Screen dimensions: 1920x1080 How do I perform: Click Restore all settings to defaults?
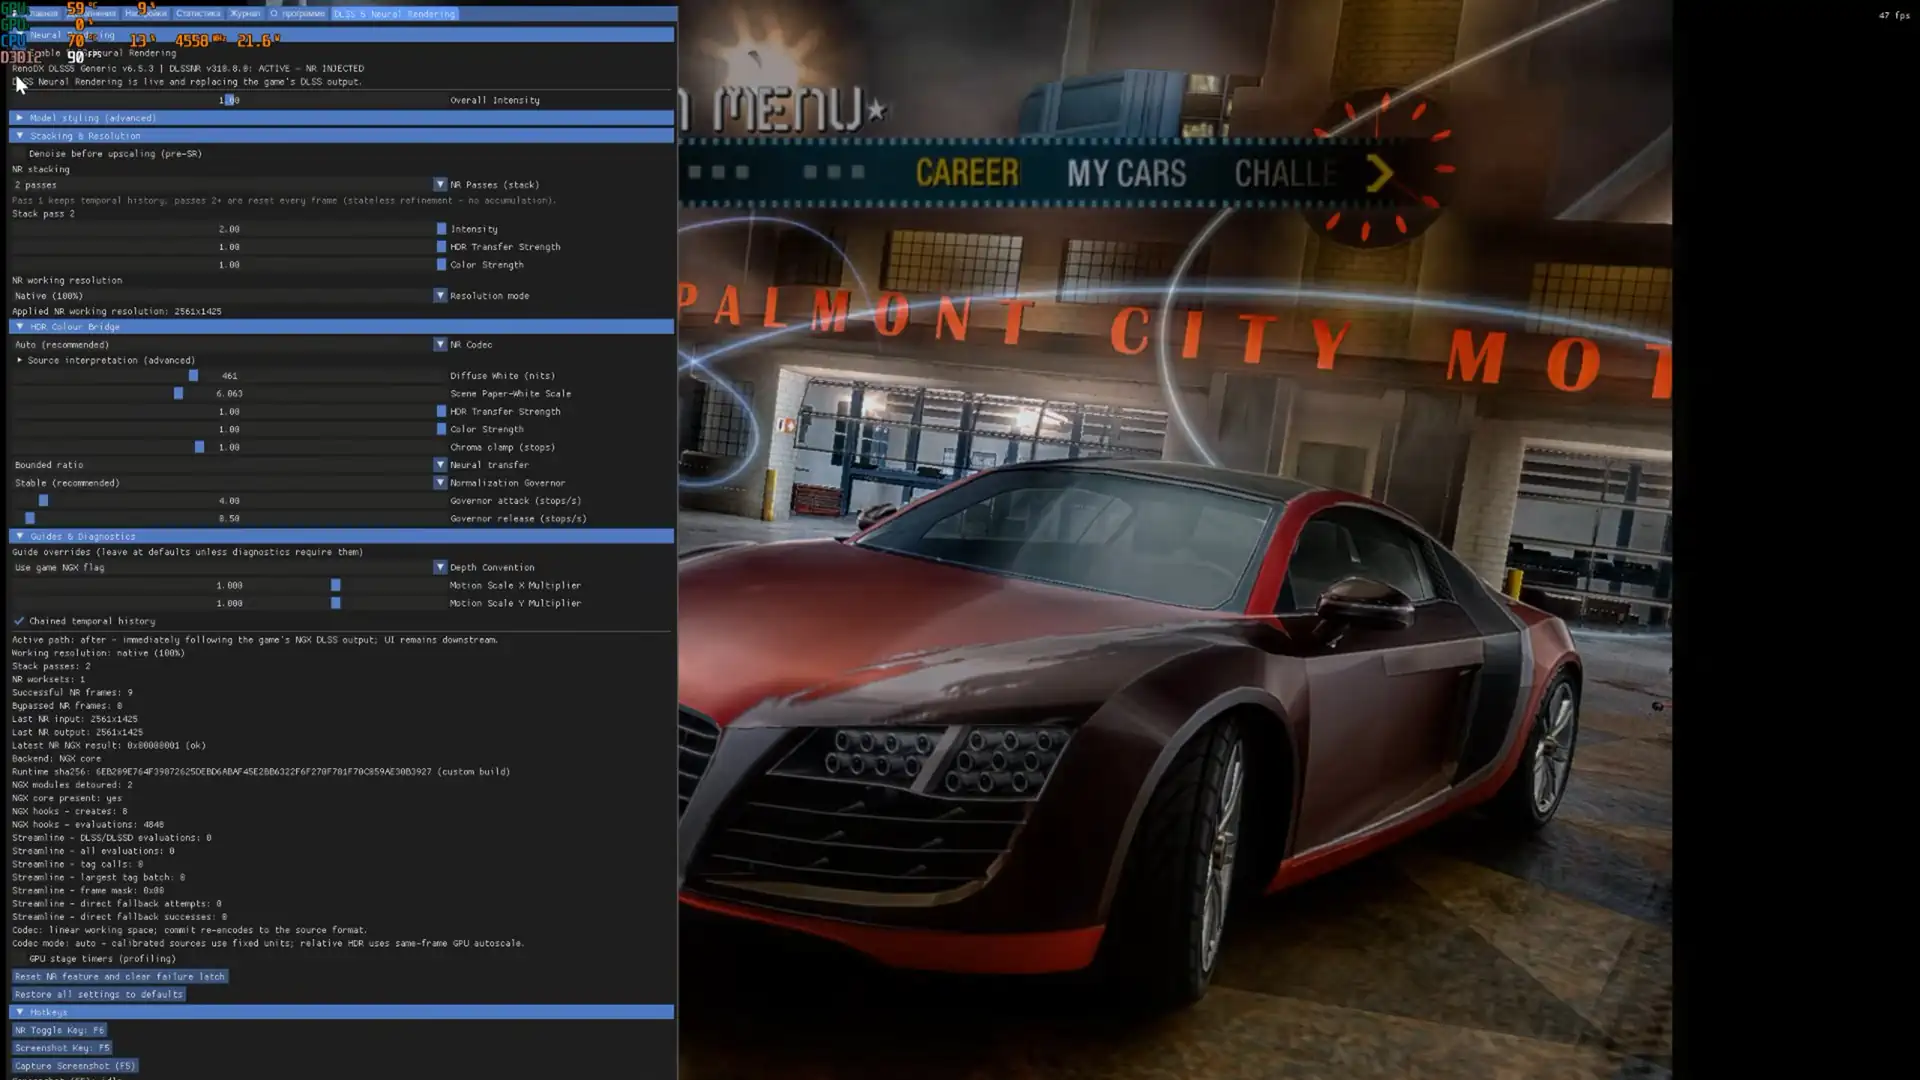click(98, 995)
